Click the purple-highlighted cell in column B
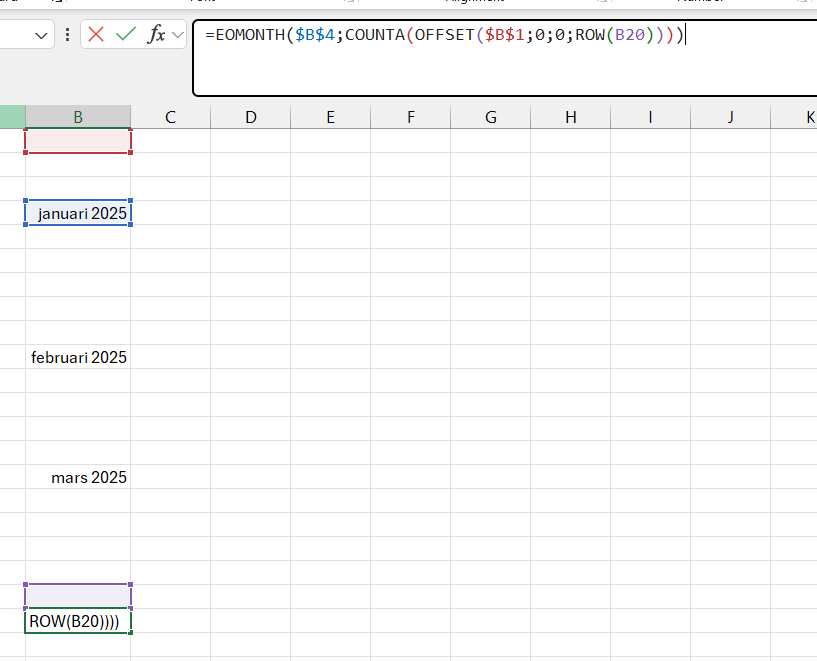817x661 pixels. (78, 596)
